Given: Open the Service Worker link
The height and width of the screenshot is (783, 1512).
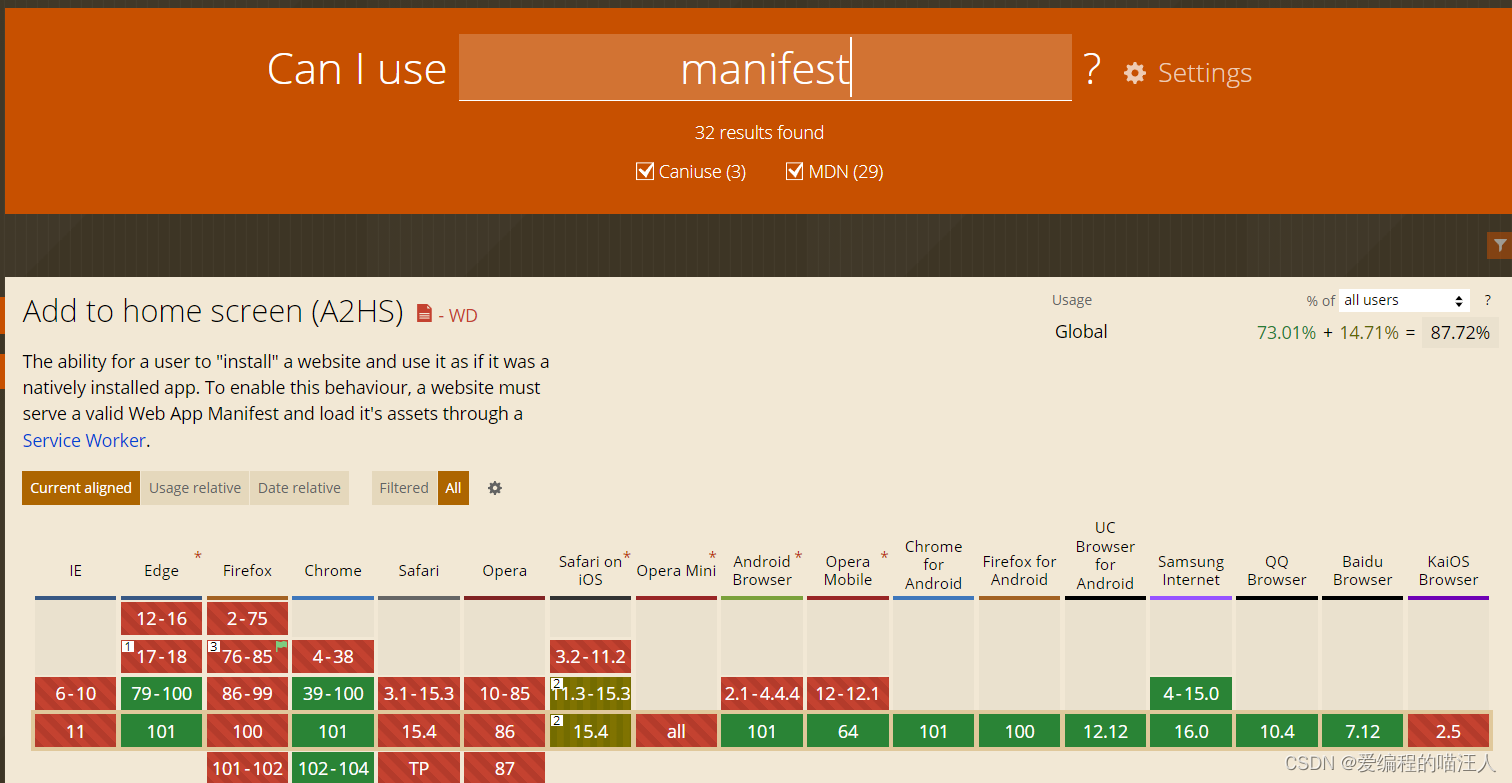Looking at the screenshot, I should point(85,440).
